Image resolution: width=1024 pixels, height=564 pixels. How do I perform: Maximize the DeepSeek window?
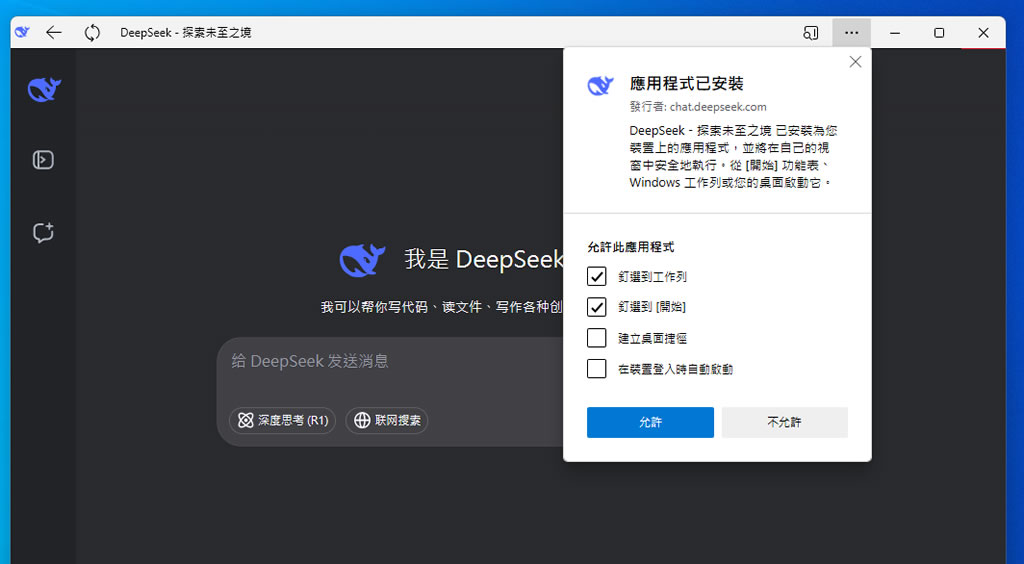pos(938,33)
